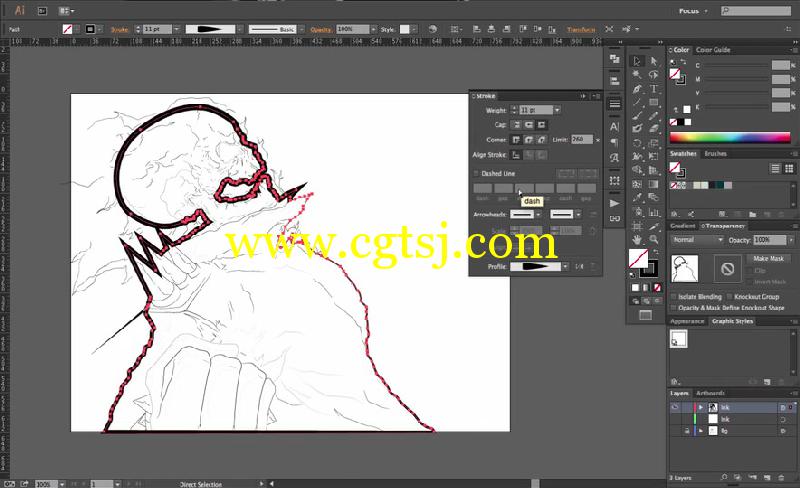800x488 pixels.
Task: Select the Artboard tool
Action: point(637,226)
